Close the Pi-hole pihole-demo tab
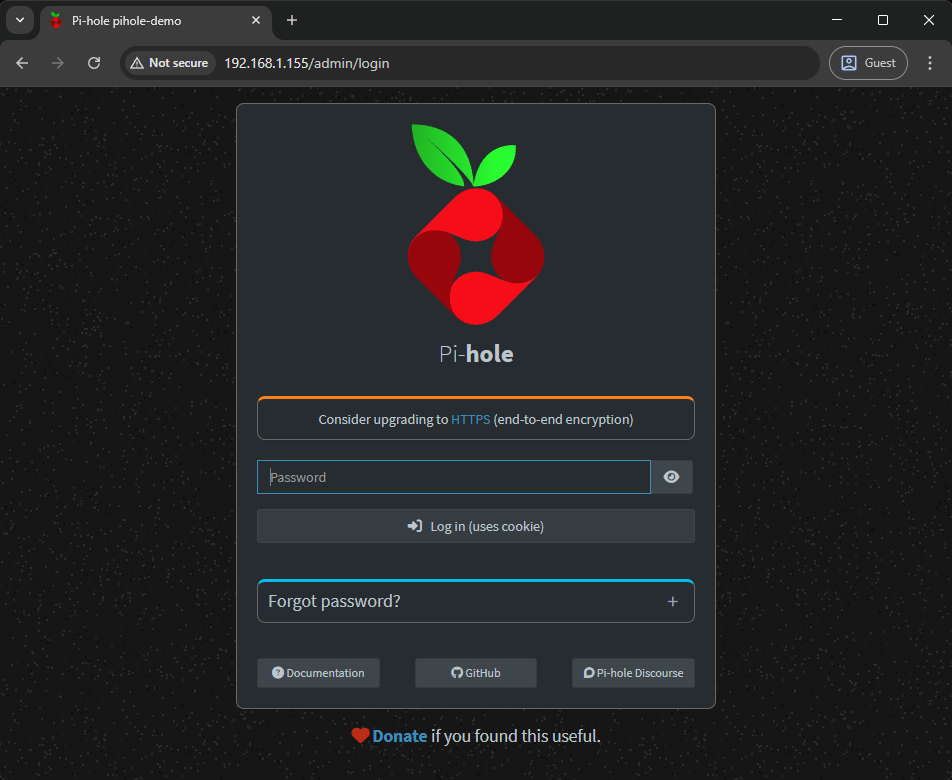 point(257,20)
